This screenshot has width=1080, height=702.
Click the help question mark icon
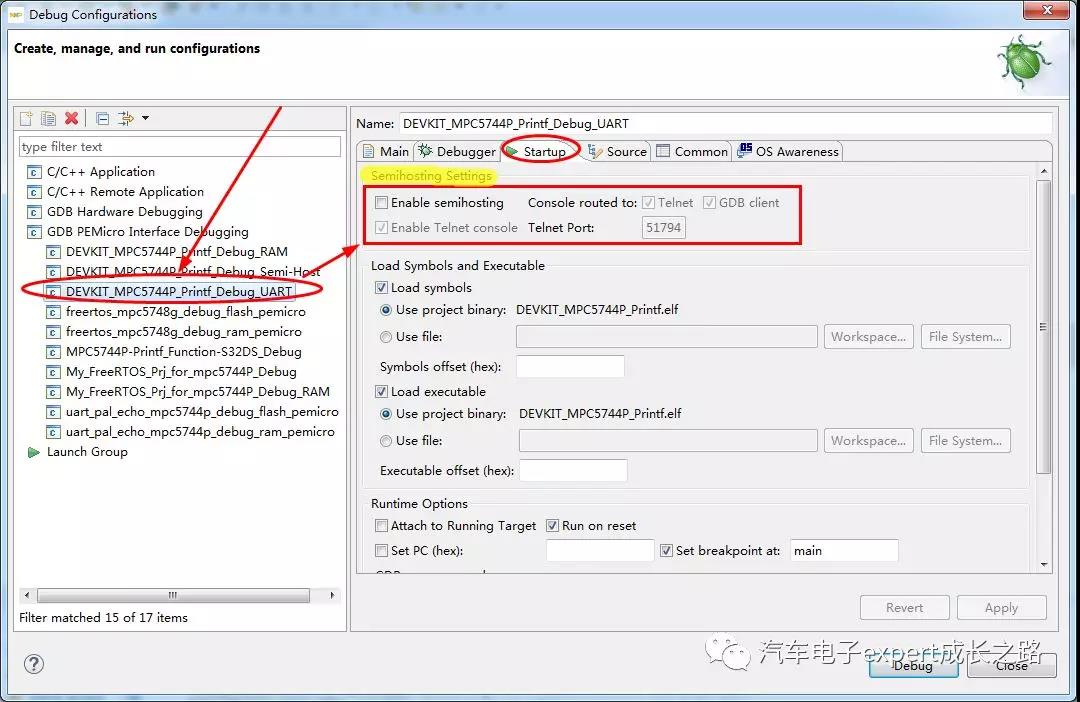[34, 664]
